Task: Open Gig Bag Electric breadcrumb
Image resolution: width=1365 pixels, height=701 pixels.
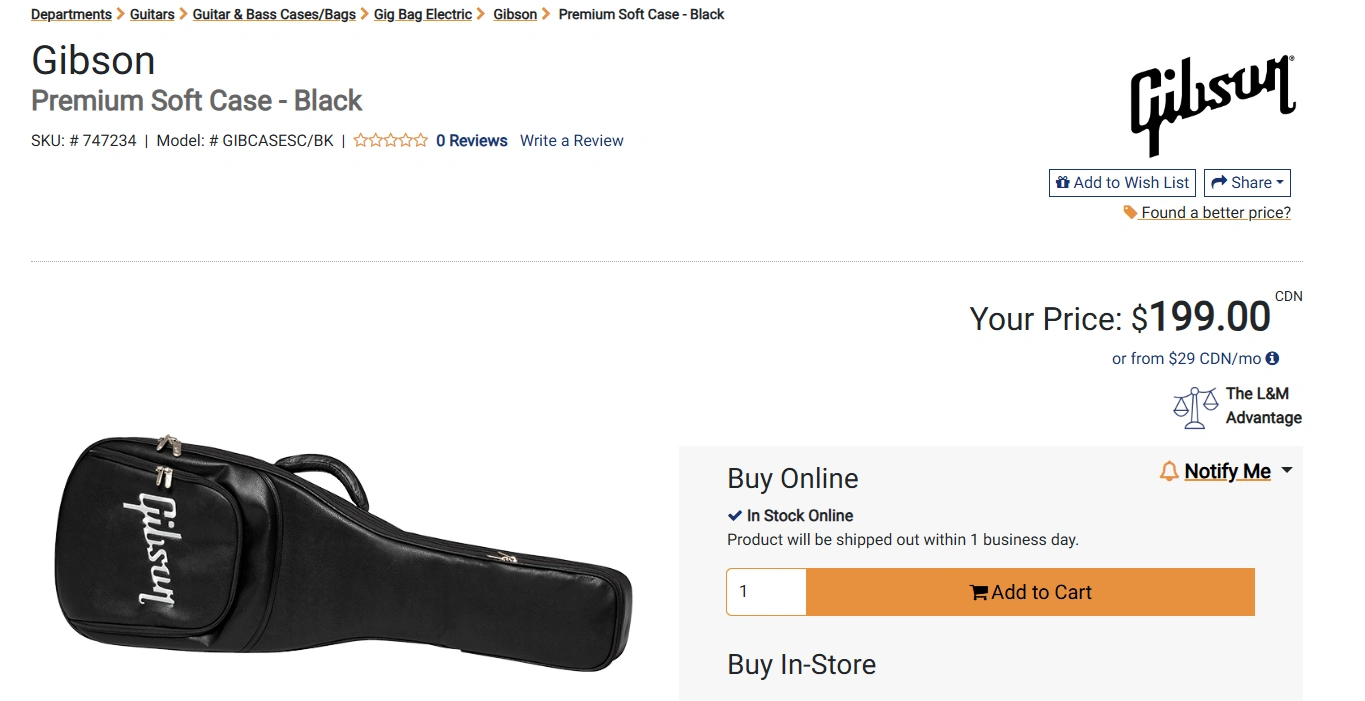Action: coord(423,15)
